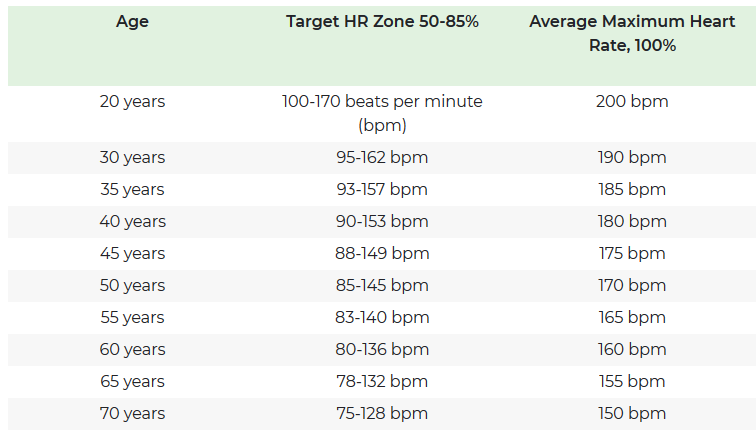Click the 170 bpm maximum for age 50

click(x=631, y=285)
